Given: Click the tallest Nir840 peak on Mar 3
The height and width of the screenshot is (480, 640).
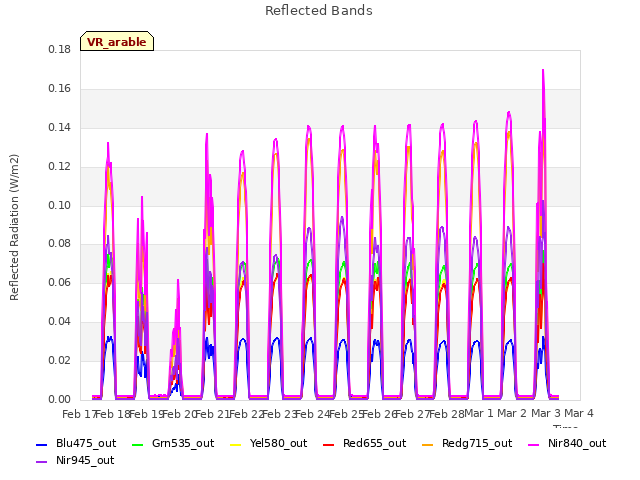Looking at the screenshot, I should [x=543, y=71].
